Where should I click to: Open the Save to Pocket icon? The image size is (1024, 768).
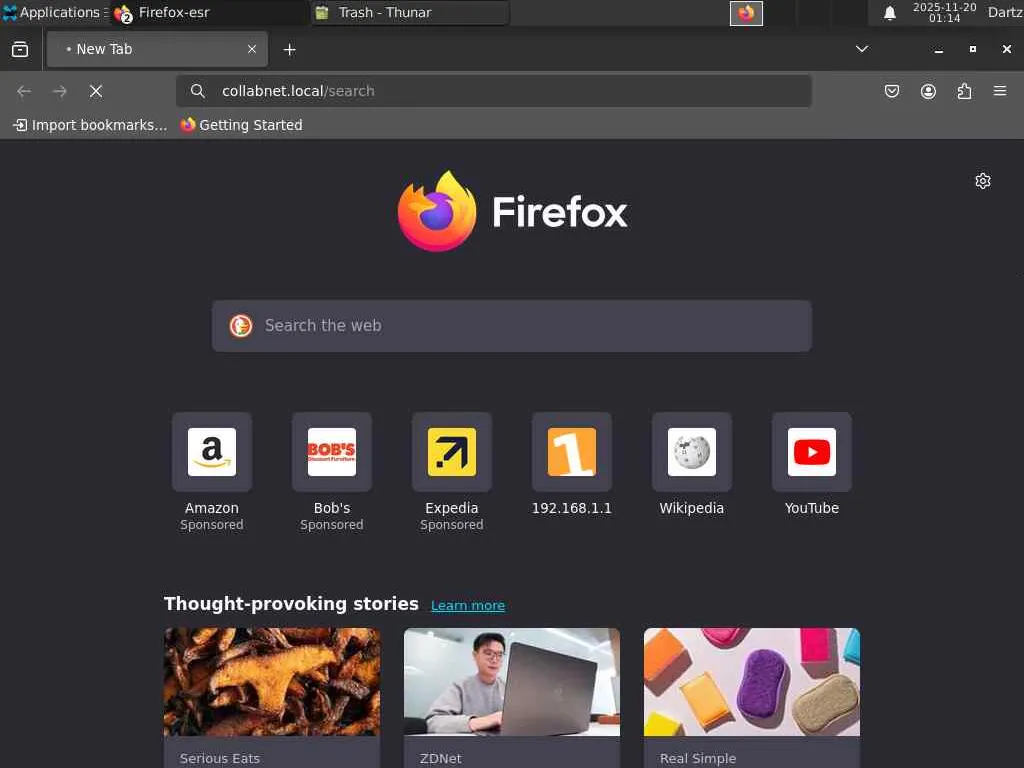pos(891,91)
